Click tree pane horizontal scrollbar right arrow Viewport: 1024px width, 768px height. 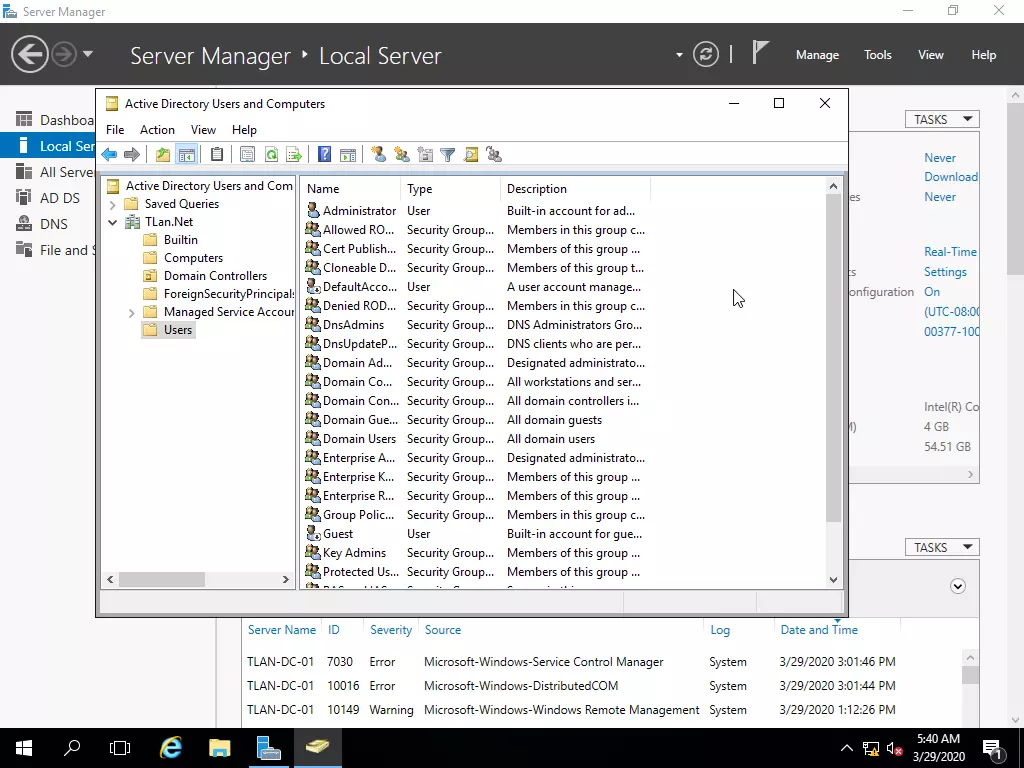[285, 579]
